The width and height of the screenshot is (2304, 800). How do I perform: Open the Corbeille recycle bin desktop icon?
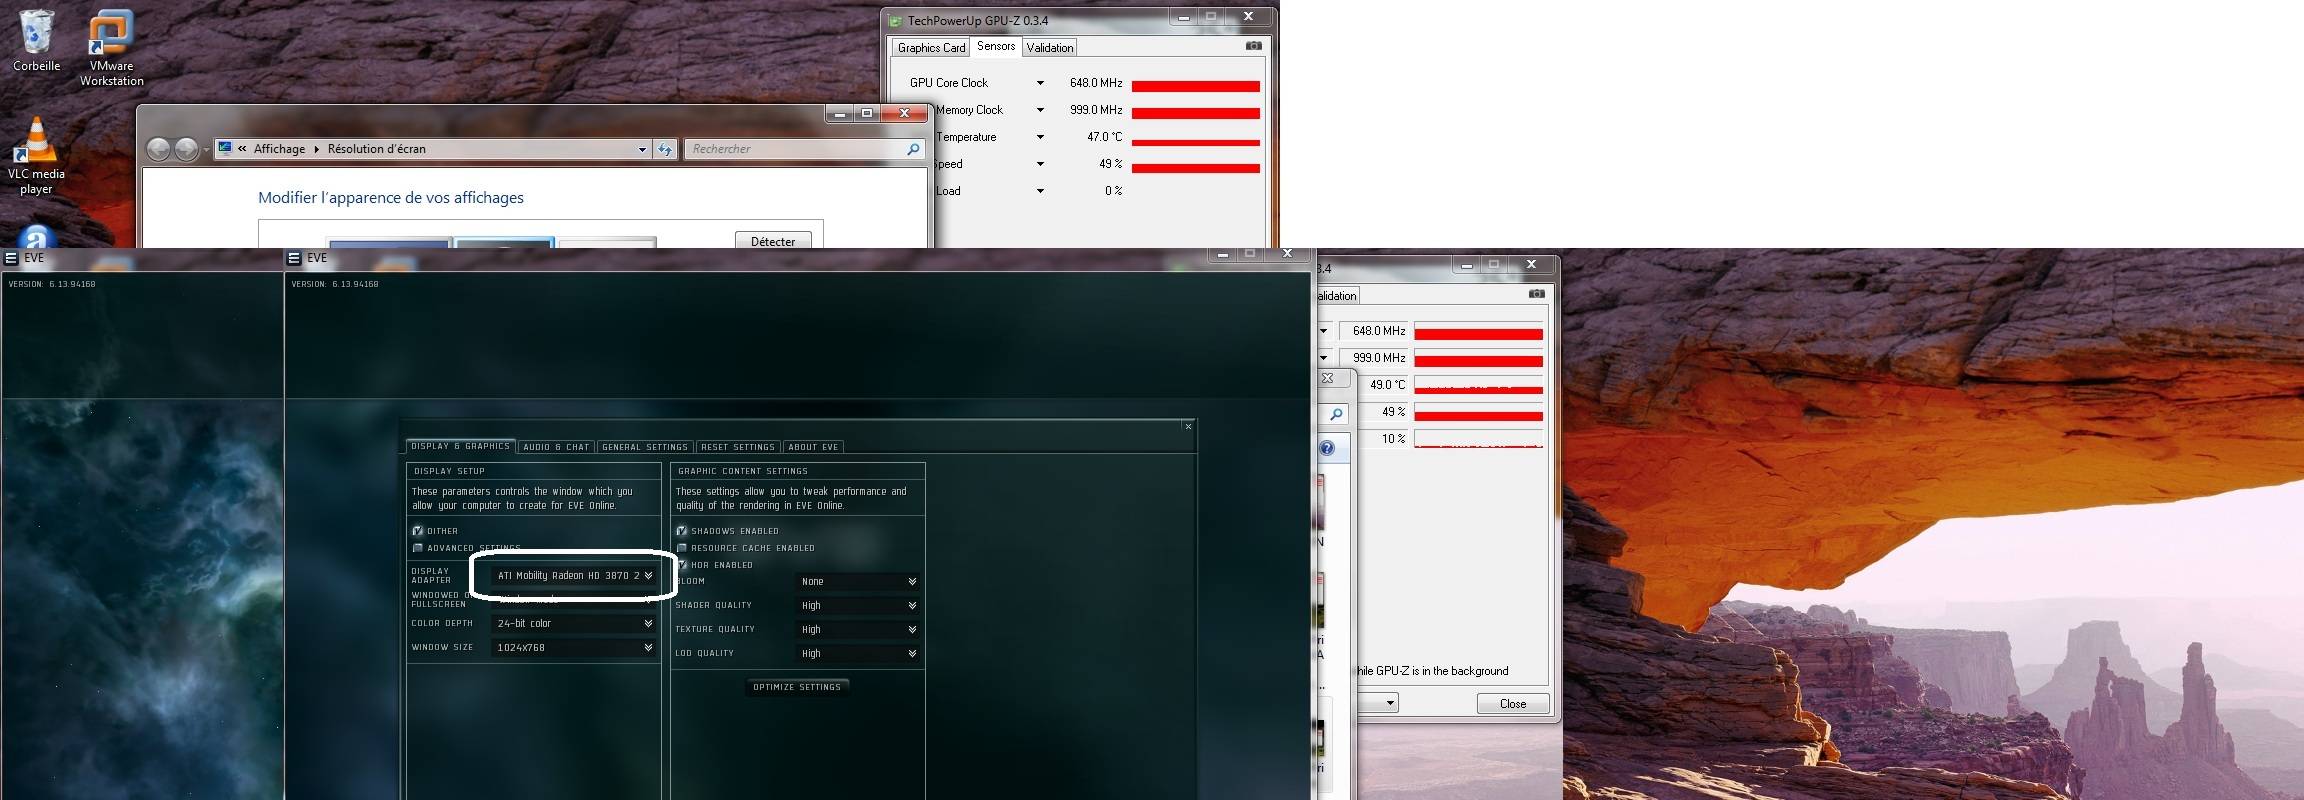(36, 41)
